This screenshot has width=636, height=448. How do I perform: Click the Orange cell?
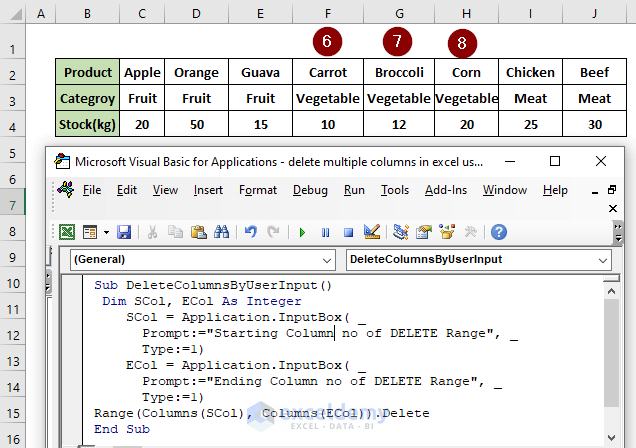tap(197, 72)
